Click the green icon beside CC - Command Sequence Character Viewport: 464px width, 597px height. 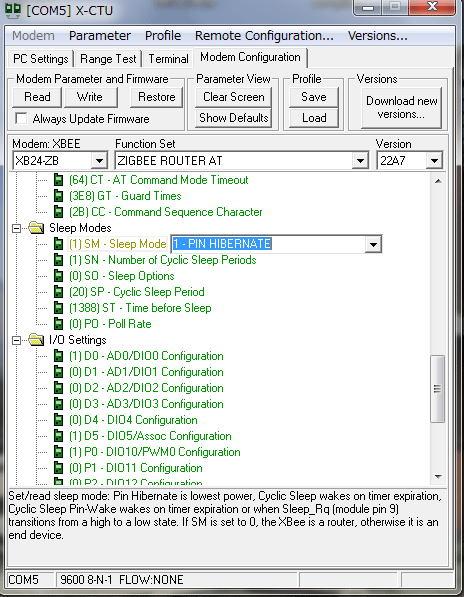point(58,212)
